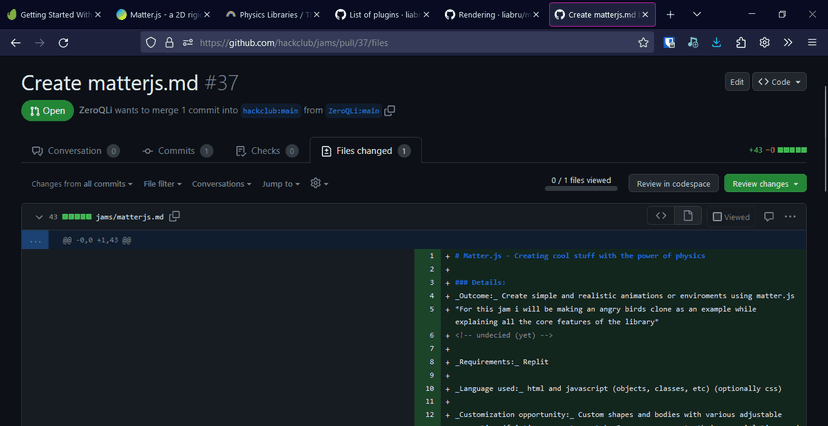Expand hidden lines above the diff hunk
The width and height of the screenshot is (828, 426).
pos(36,240)
